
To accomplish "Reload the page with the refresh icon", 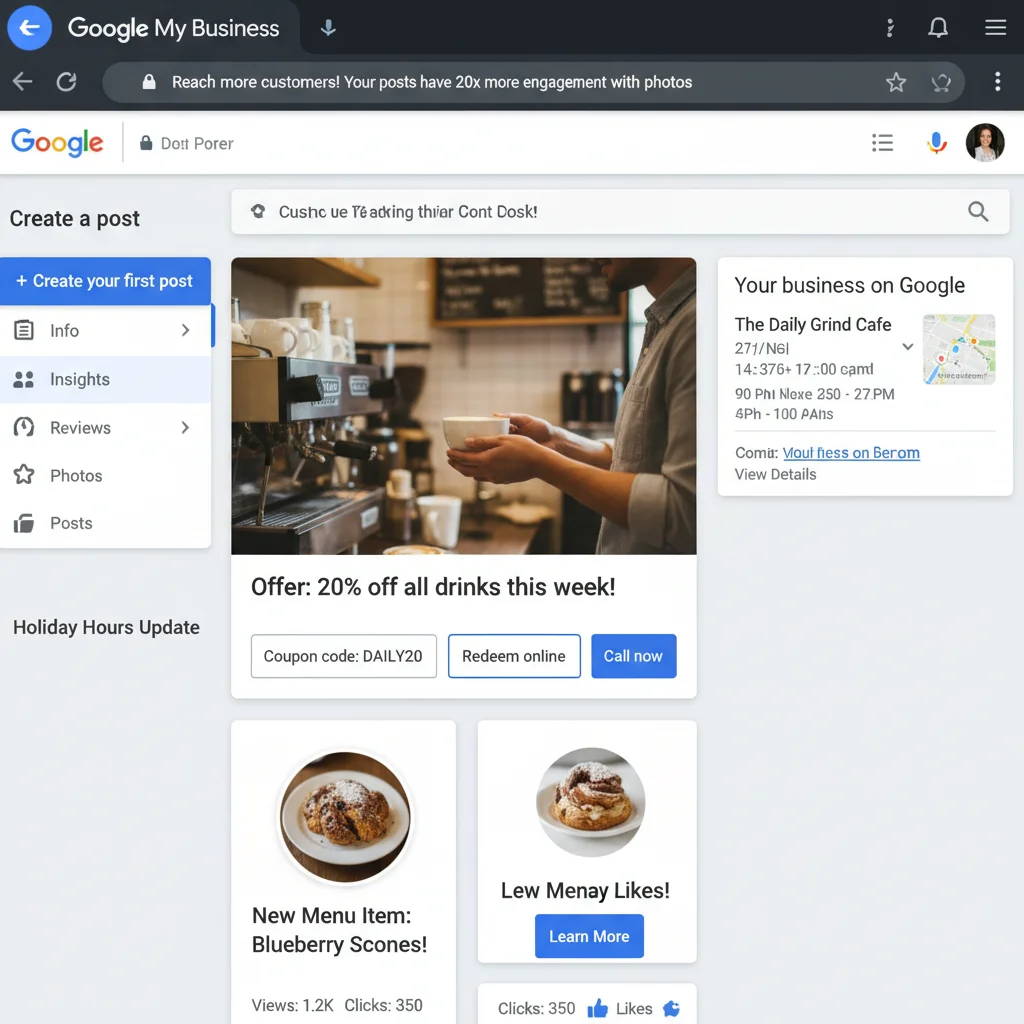I will tap(66, 82).
